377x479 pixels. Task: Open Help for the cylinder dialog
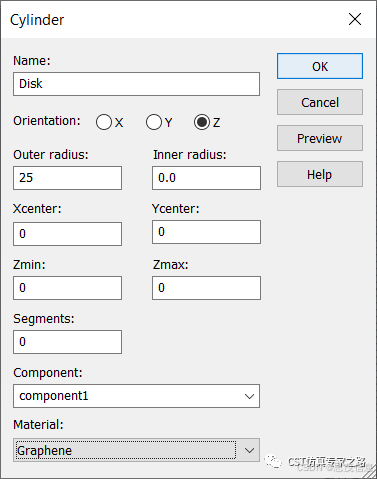click(x=320, y=174)
